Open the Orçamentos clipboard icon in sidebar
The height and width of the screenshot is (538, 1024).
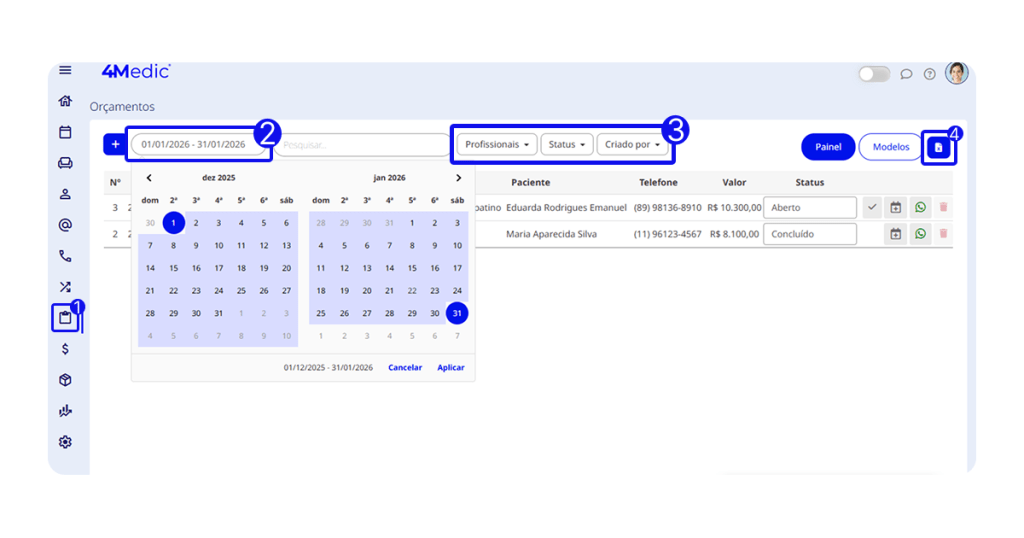pyautogui.click(x=65, y=319)
